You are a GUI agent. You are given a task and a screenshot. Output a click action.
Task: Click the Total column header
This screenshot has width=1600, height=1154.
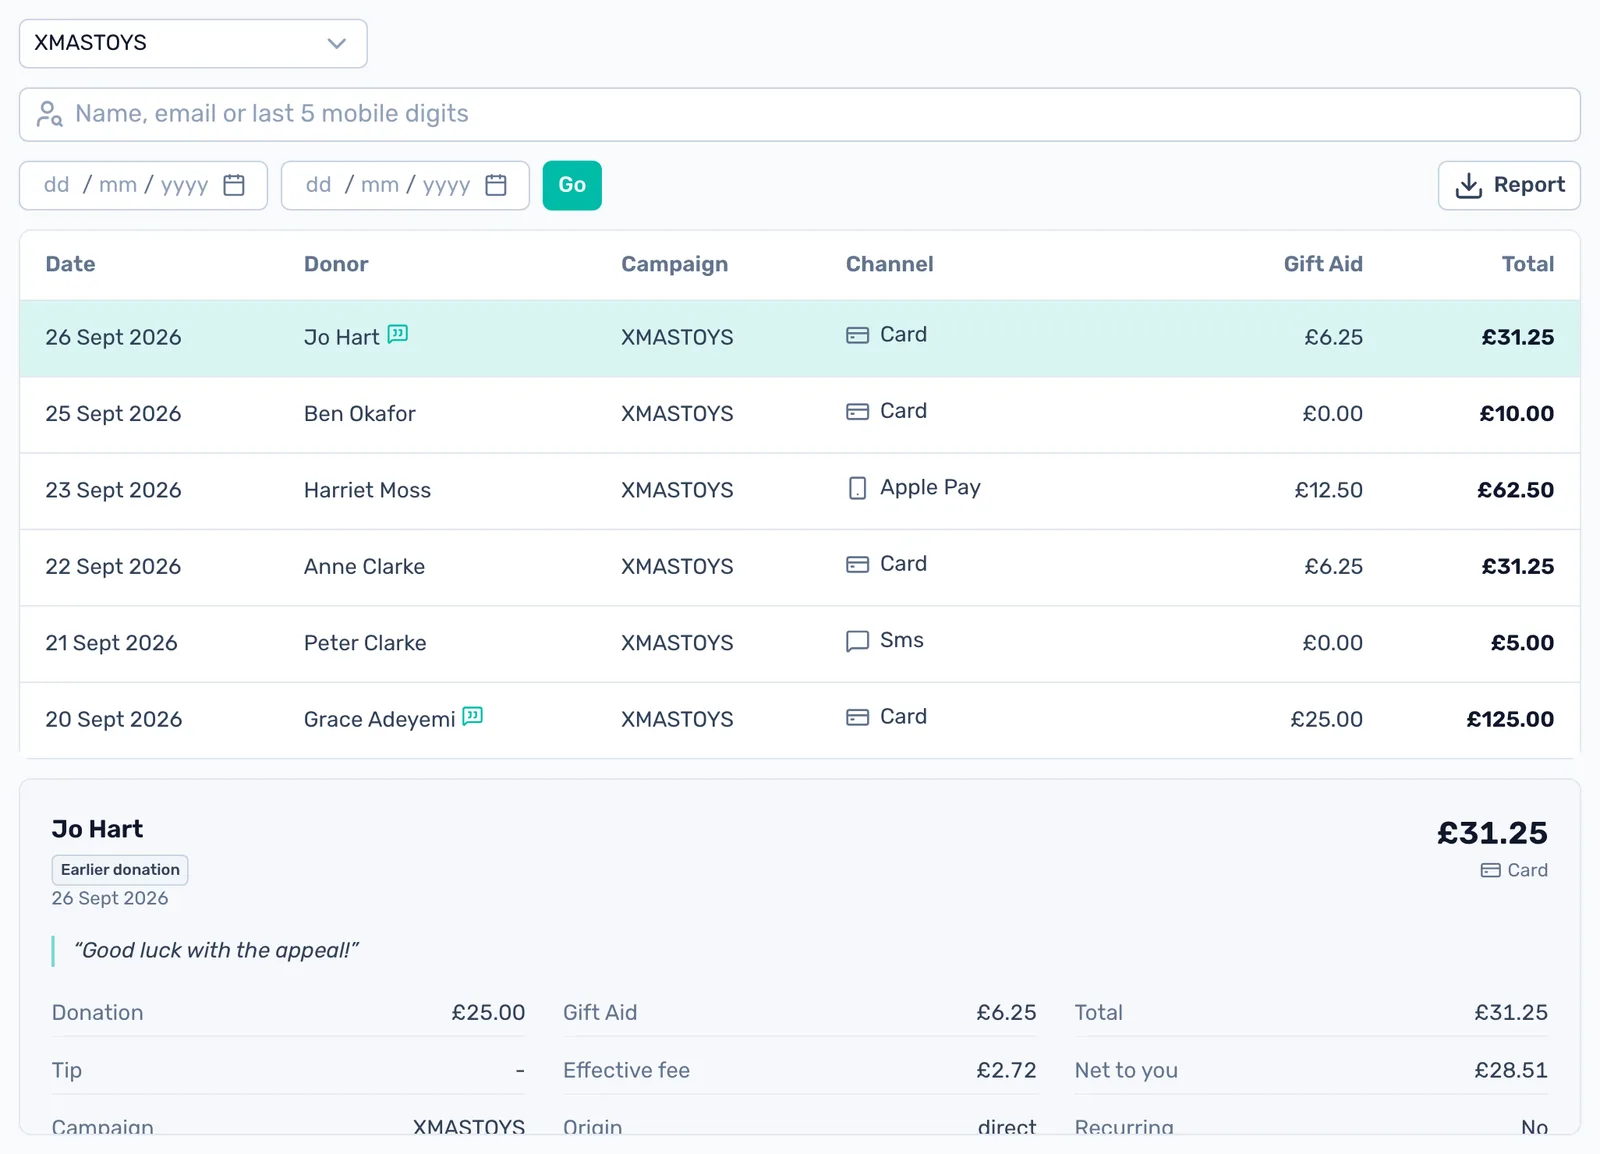1527,264
